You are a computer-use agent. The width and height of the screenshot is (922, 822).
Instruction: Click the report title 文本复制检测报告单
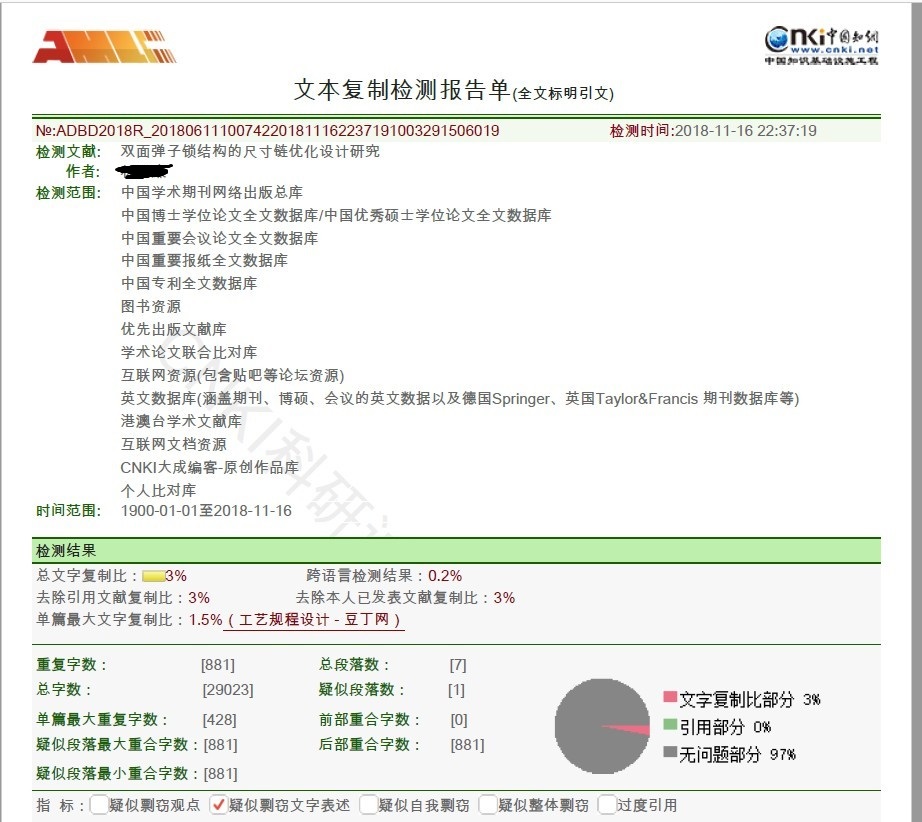[x=401, y=90]
